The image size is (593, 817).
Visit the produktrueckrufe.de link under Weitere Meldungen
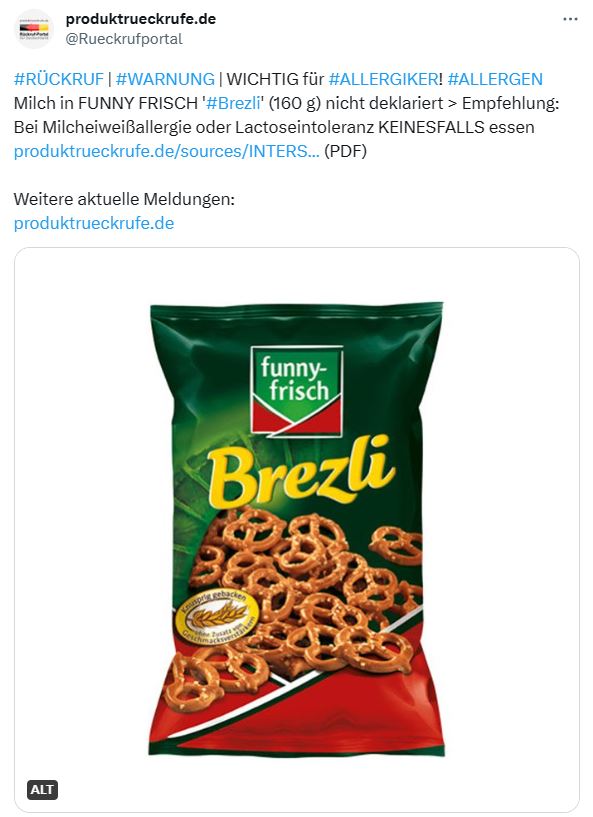94,223
